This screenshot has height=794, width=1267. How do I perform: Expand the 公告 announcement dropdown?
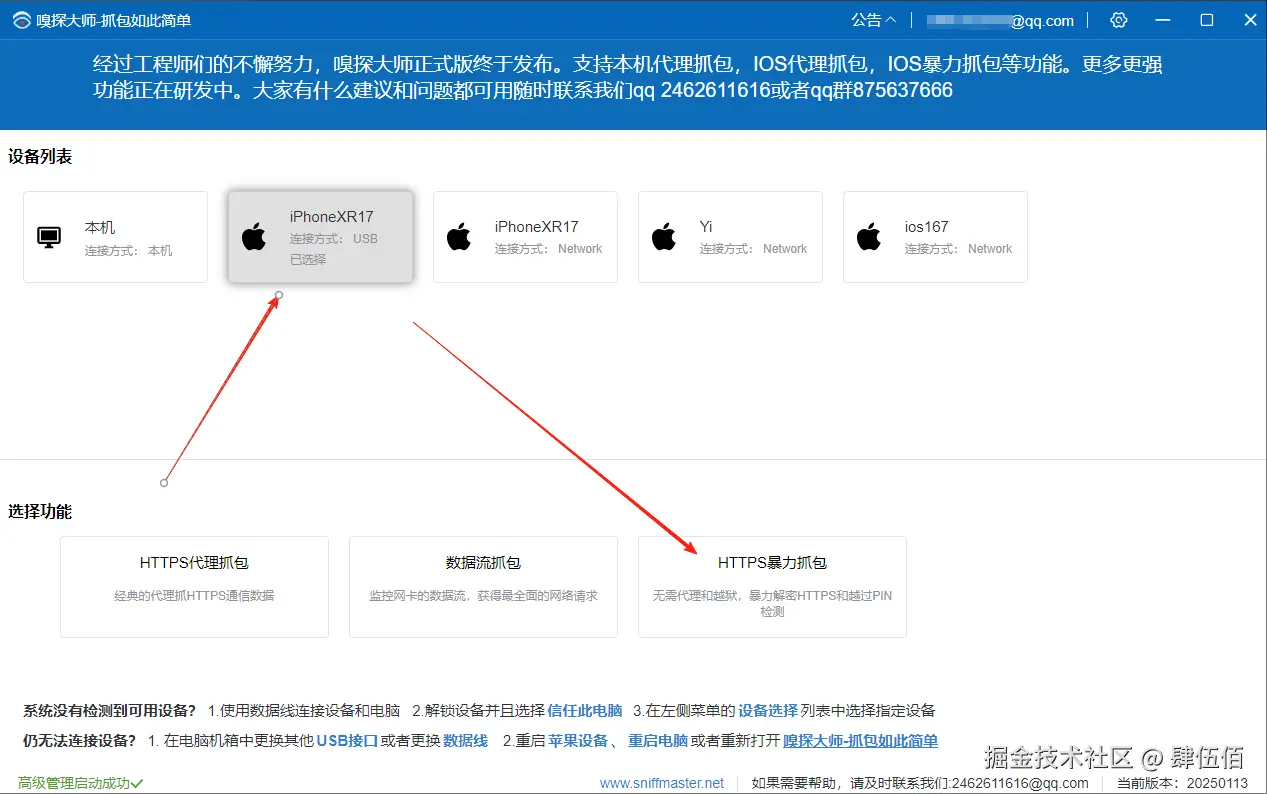point(873,20)
